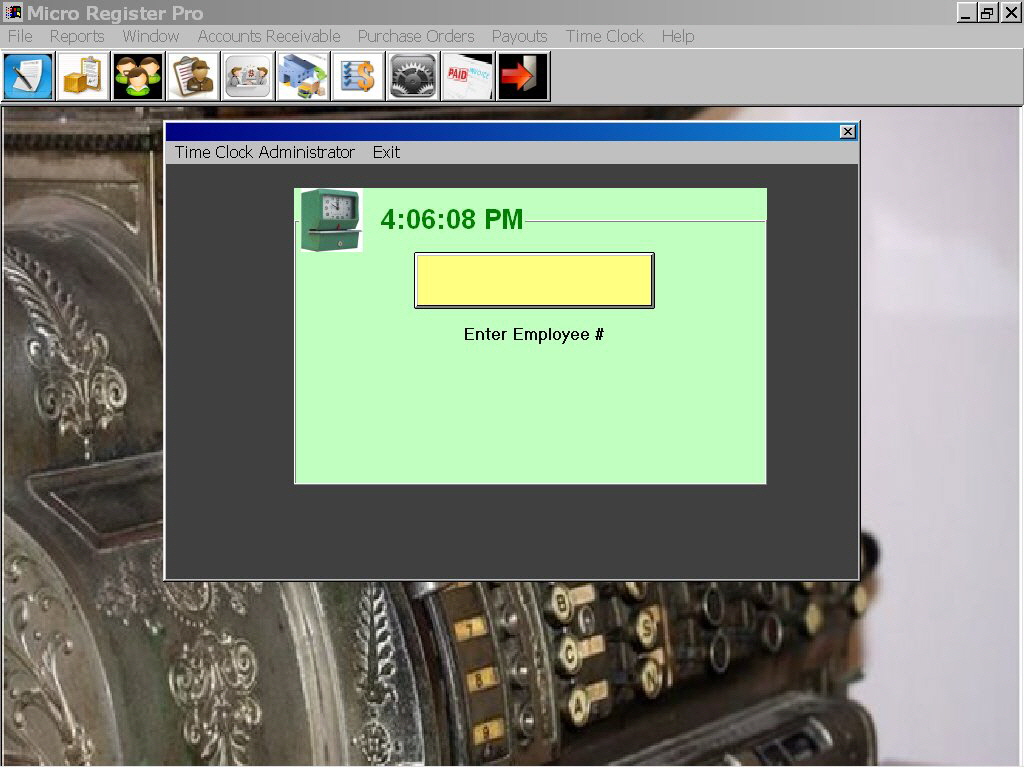Click the three-people customers icon

click(138, 76)
